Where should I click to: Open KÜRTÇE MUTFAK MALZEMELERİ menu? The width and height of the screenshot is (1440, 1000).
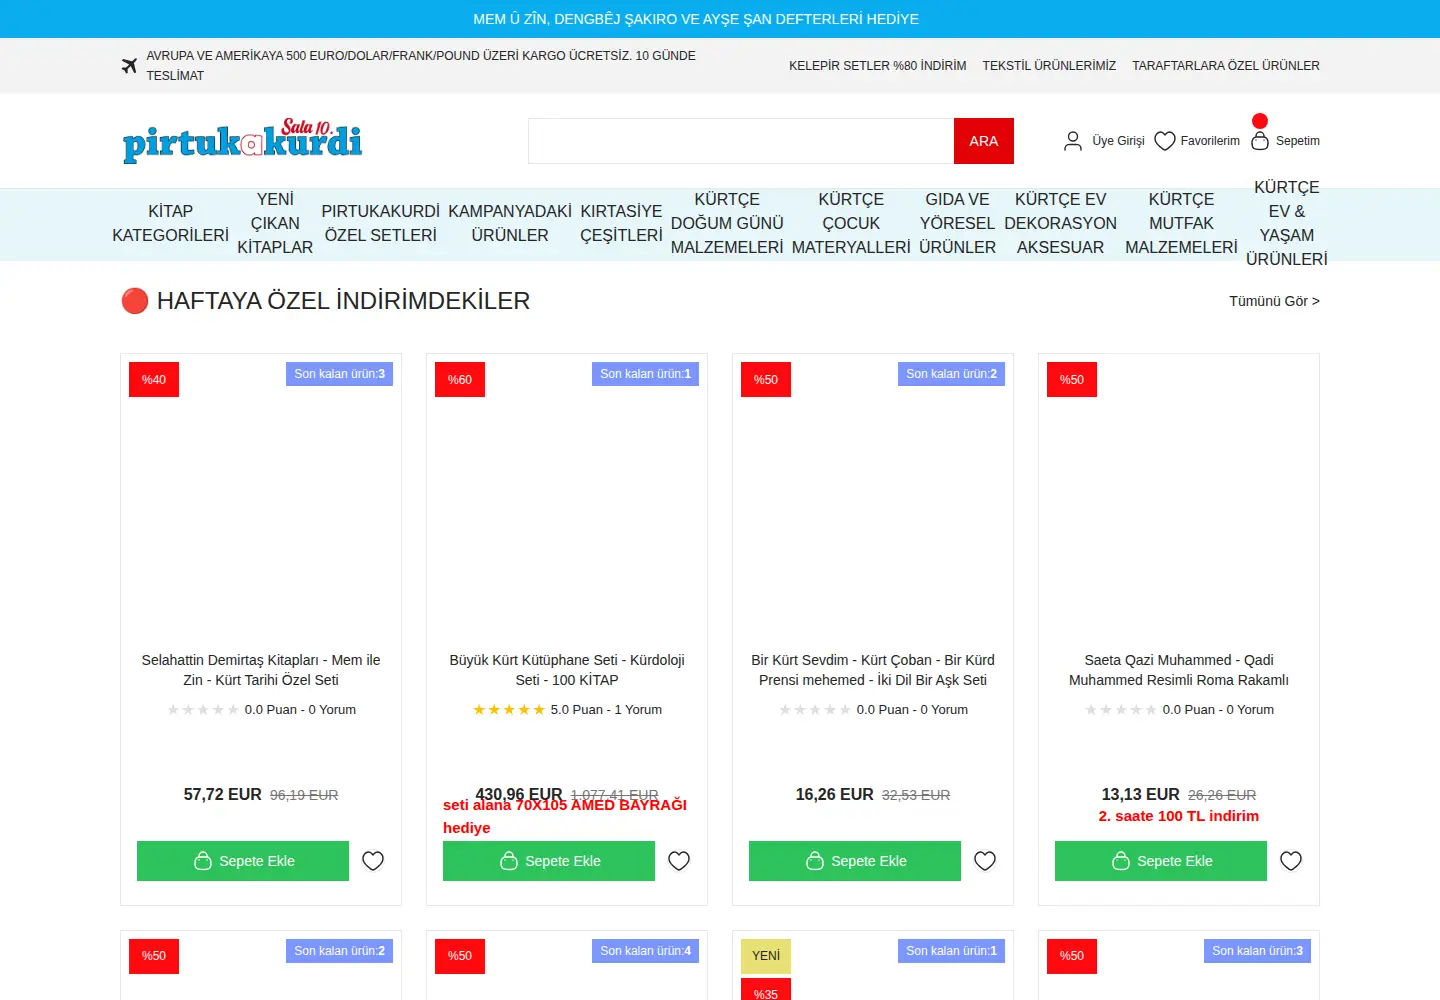pos(1181,224)
